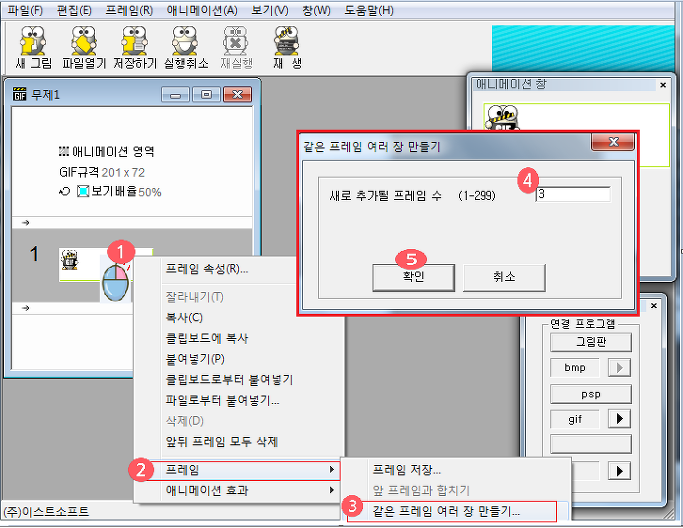Open the 창(W) menu
The image size is (683, 528).
coord(316,10)
